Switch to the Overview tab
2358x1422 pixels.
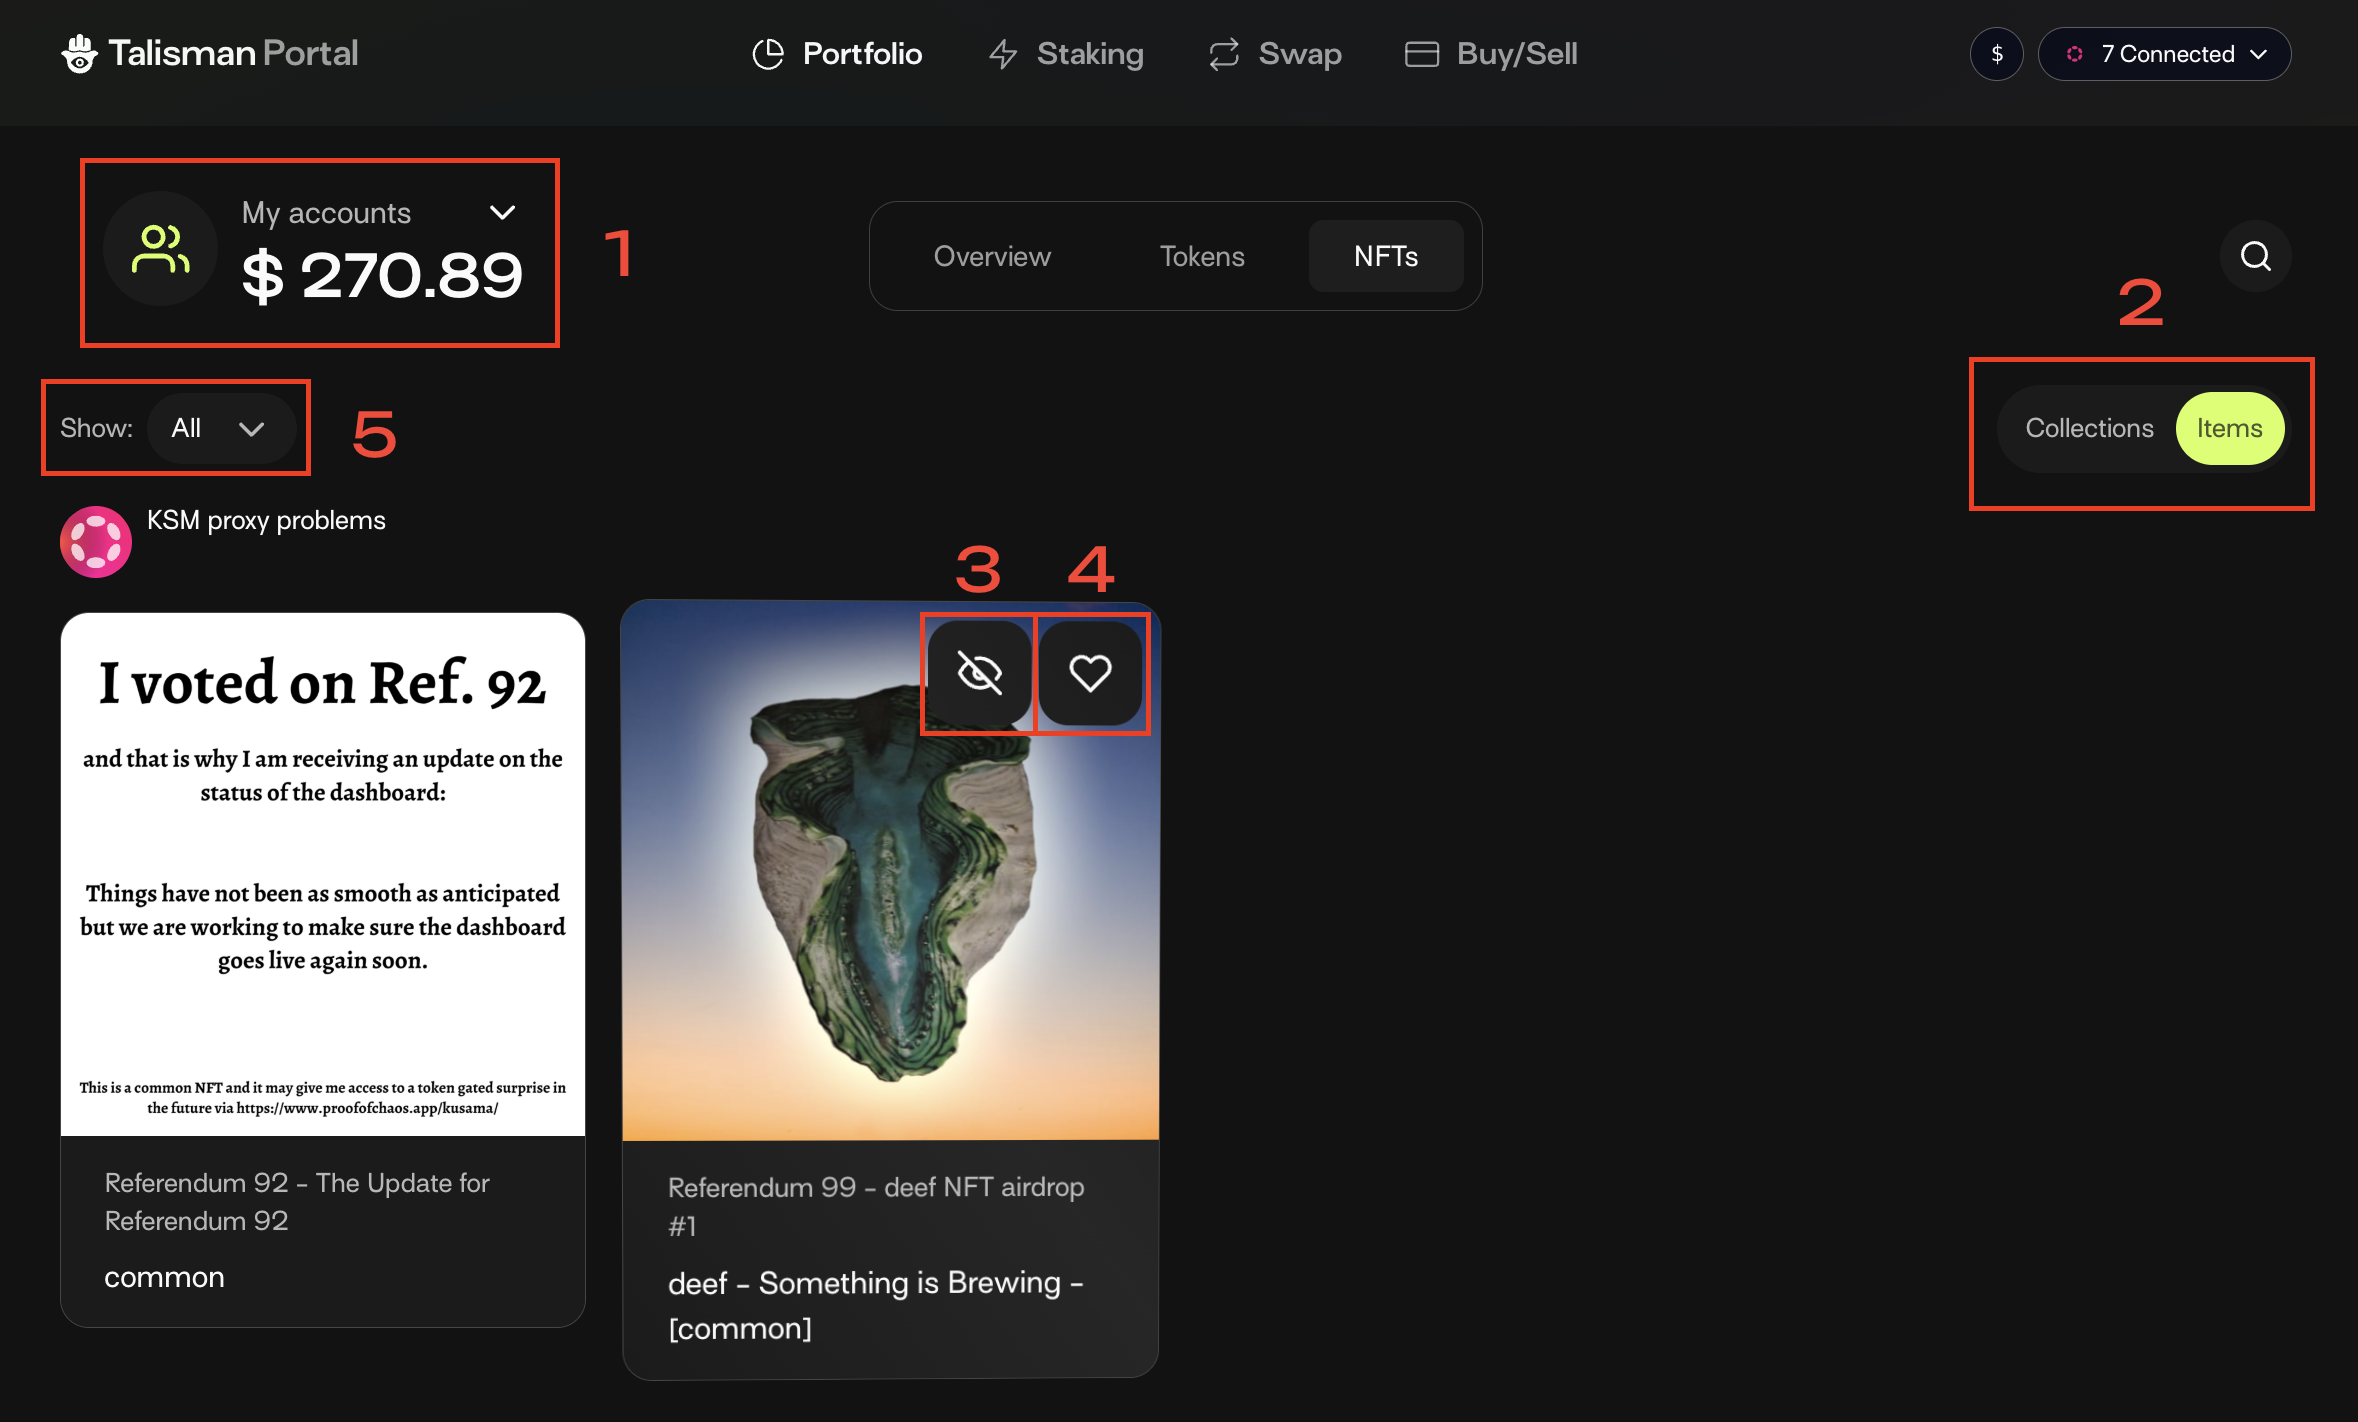[991, 256]
